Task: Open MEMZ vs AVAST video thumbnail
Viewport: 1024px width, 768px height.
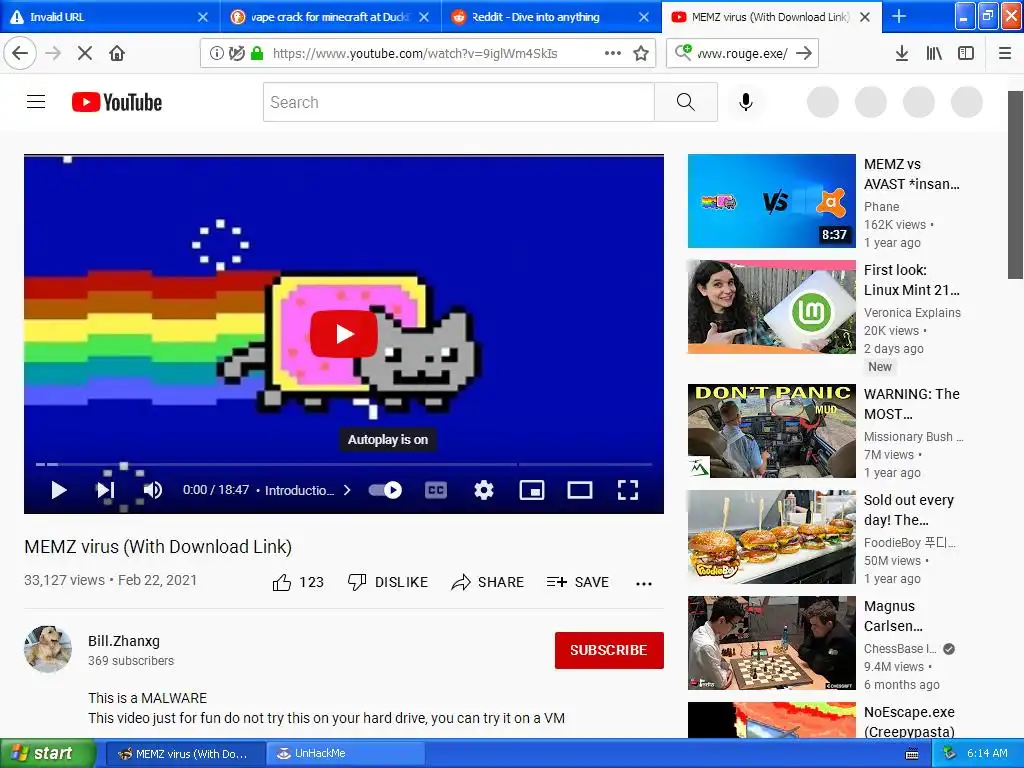Action: pyautogui.click(x=771, y=200)
